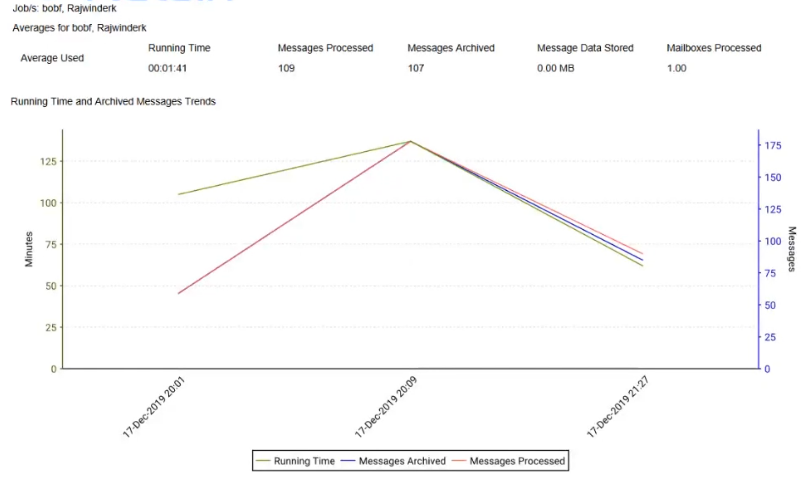Image resolution: width=806 pixels, height=479 pixels.
Task: Click the Messages Processed line start point at 20:01
Action: [179, 293]
